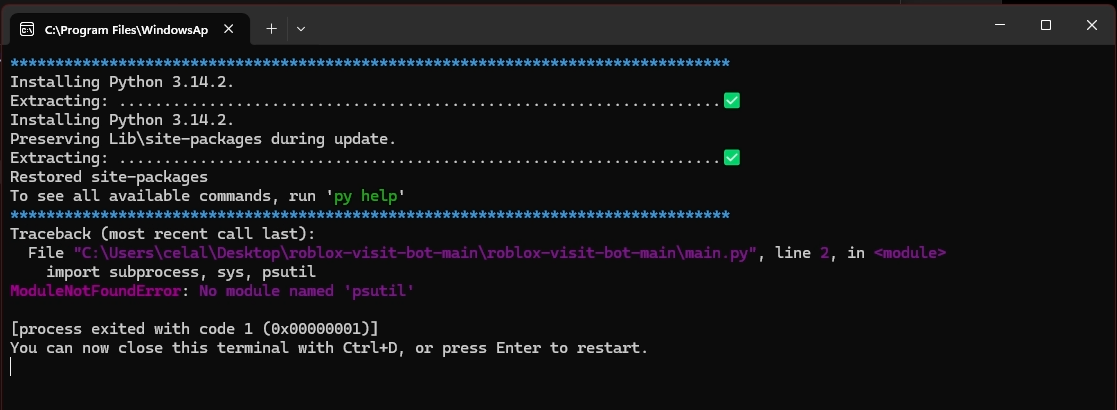Click the green 'py help' command text

[x=365, y=196]
